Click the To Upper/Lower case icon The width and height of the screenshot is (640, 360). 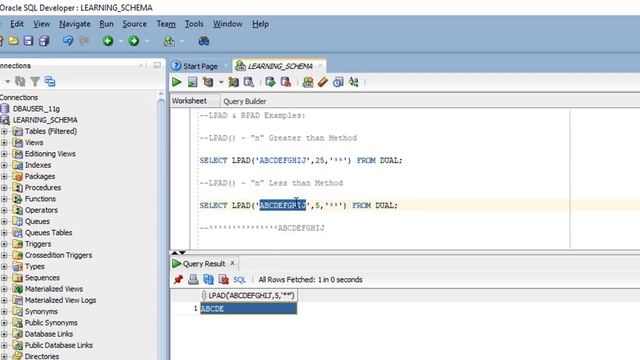pyautogui.click(x=353, y=82)
